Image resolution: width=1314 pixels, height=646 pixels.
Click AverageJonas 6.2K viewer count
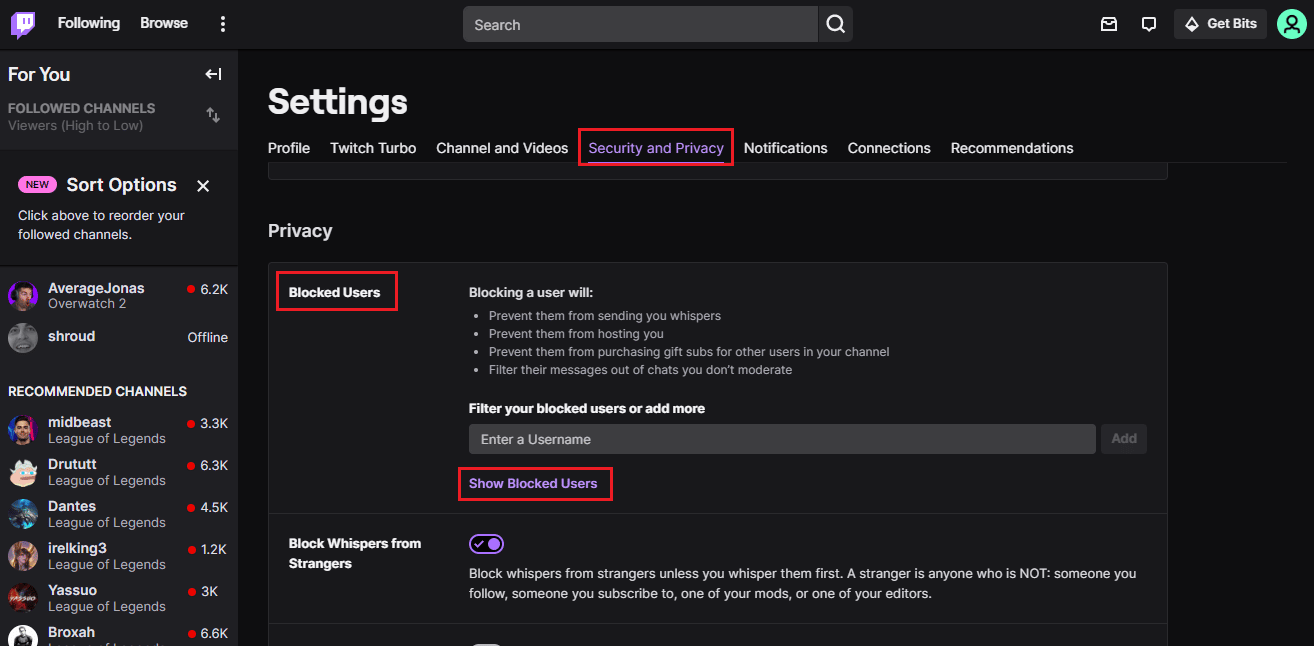coord(214,289)
